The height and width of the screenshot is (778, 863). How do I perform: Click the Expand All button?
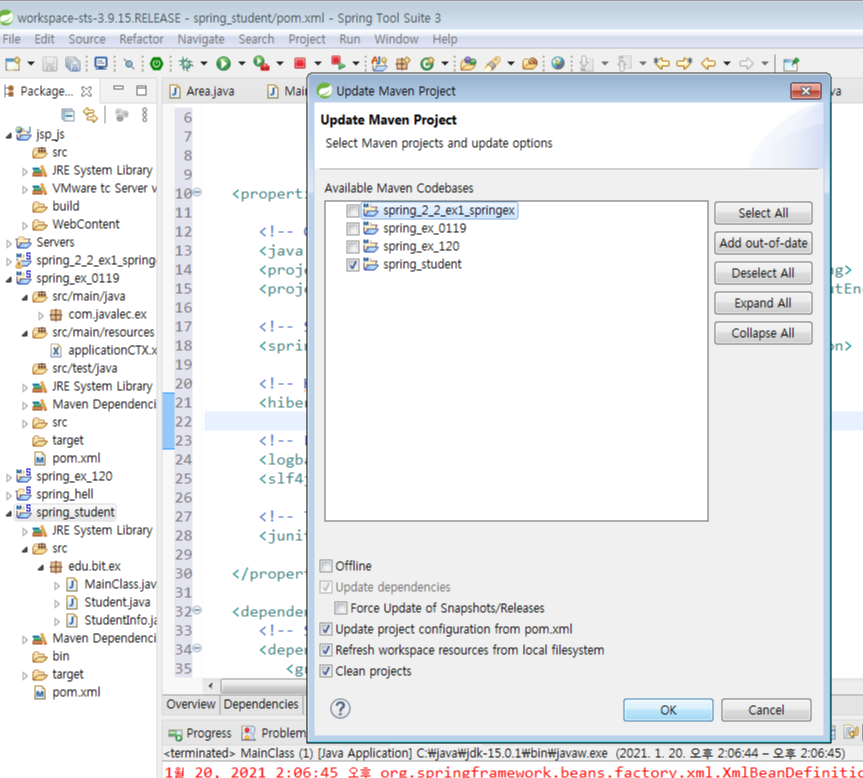click(763, 303)
